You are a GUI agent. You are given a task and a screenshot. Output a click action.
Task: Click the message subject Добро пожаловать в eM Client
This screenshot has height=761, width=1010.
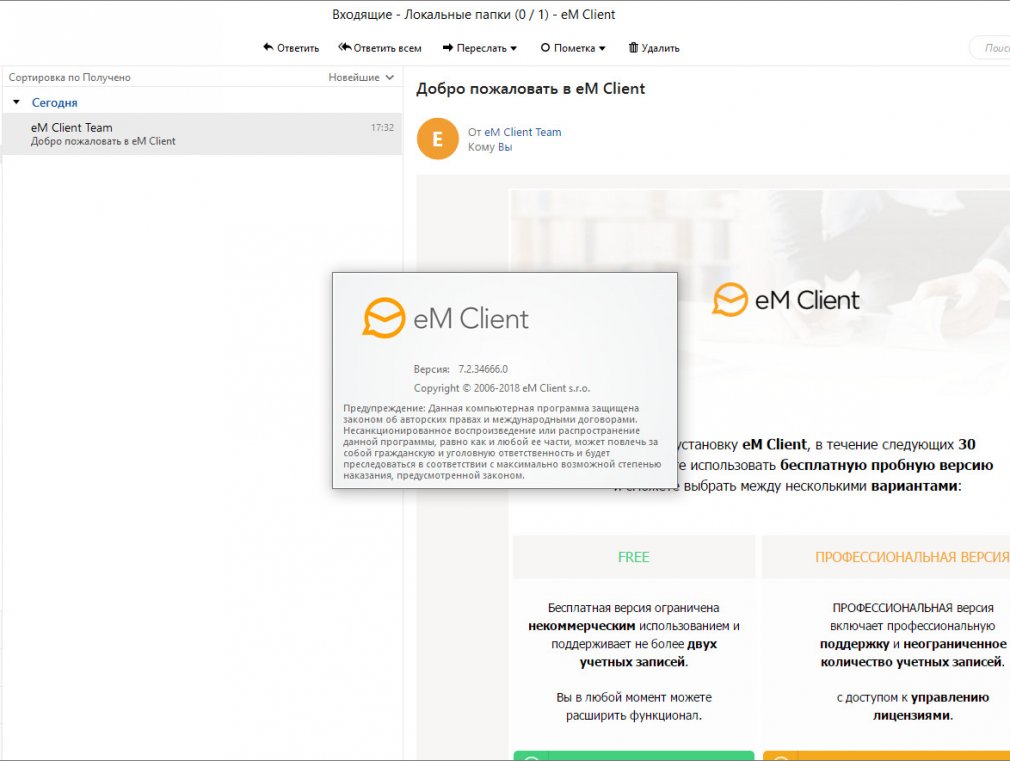tap(103, 141)
